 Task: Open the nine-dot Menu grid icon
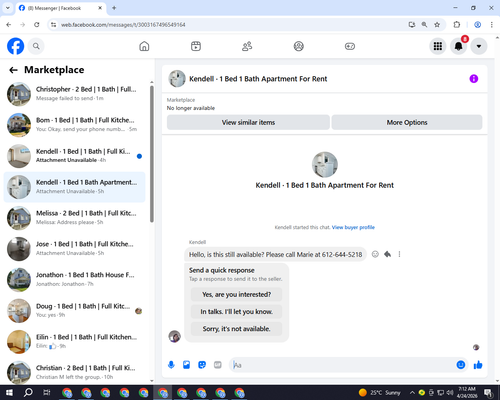438,46
